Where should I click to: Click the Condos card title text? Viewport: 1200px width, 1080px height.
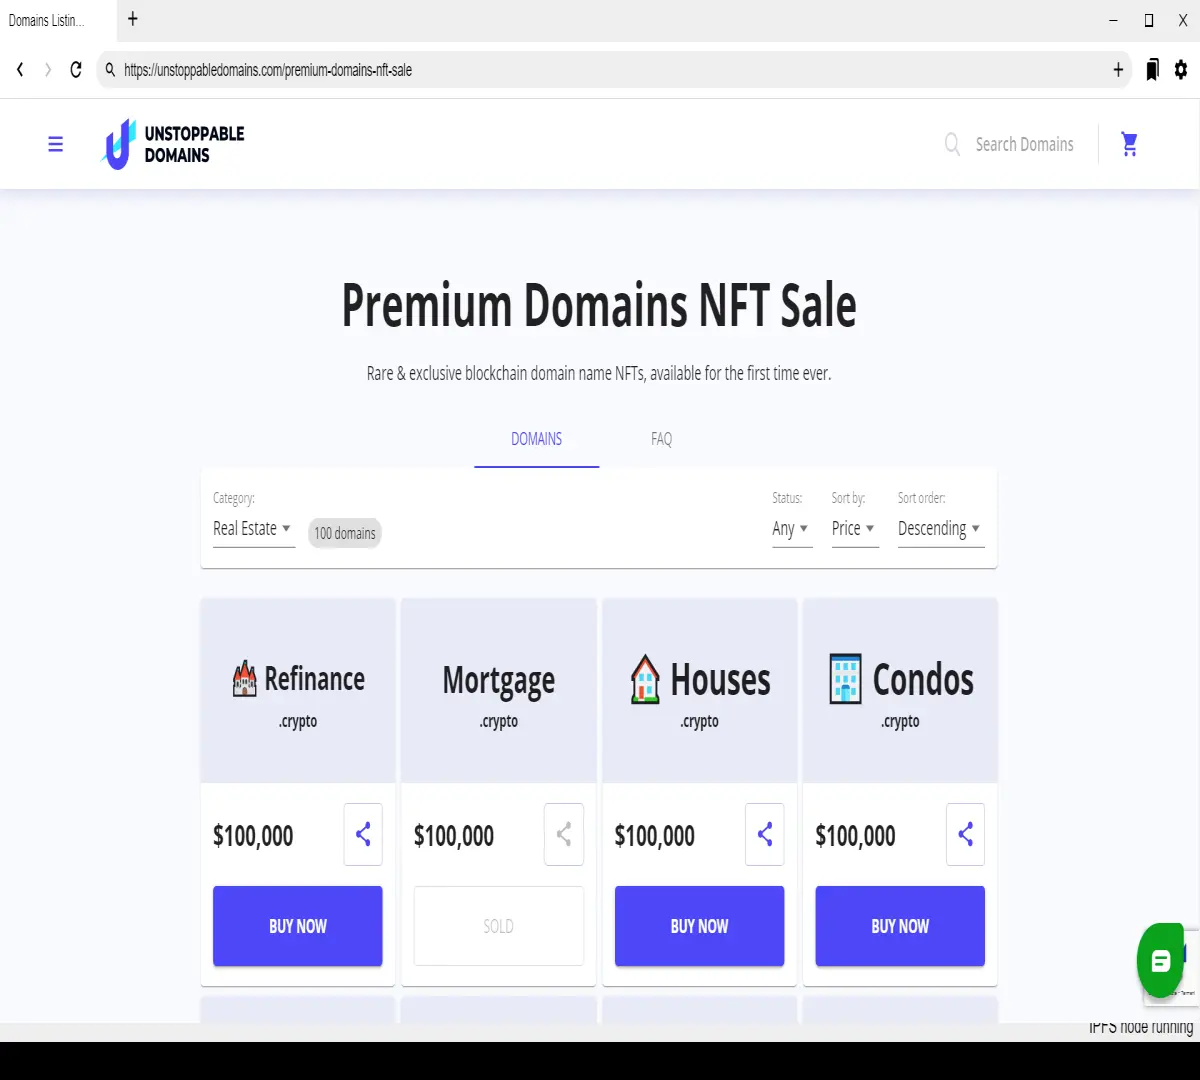(x=923, y=680)
